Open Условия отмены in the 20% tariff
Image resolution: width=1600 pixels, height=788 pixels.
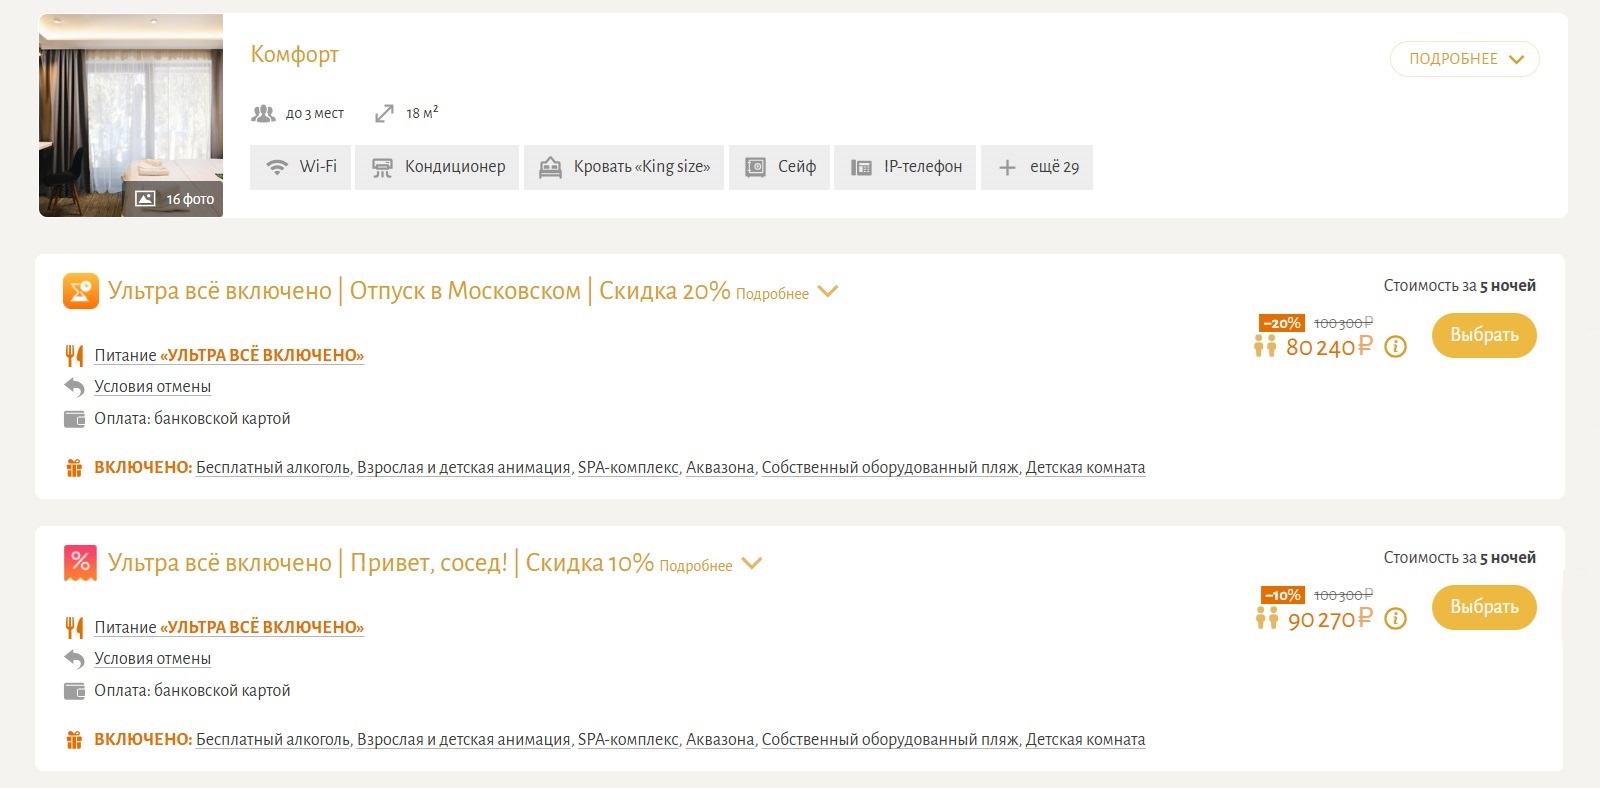point(152,387)
